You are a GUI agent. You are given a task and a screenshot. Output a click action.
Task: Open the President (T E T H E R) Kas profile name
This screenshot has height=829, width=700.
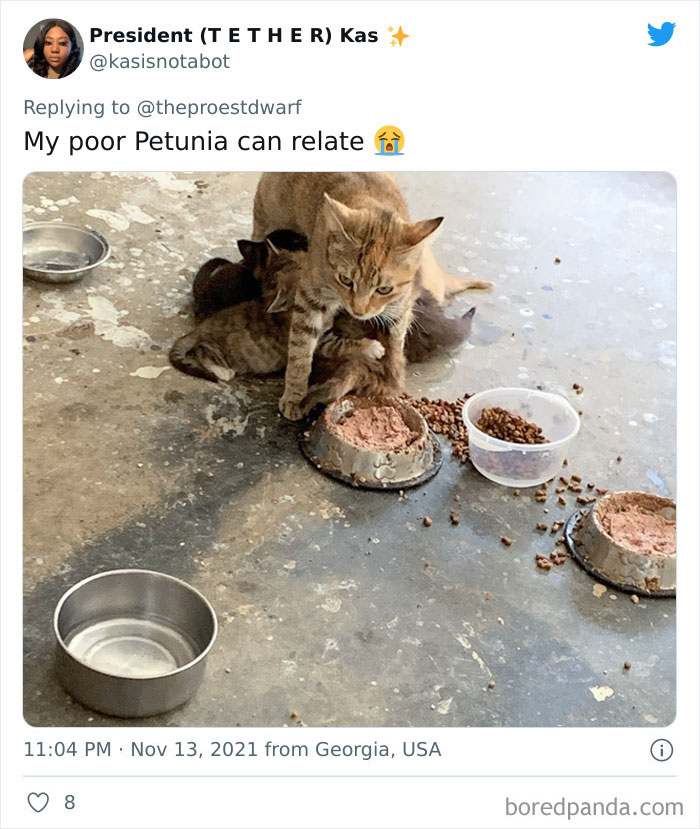[x=234, y=35]
